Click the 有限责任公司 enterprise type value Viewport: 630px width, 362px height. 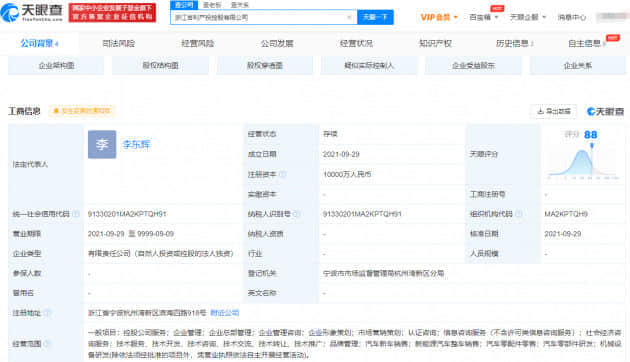click(161, 254)
